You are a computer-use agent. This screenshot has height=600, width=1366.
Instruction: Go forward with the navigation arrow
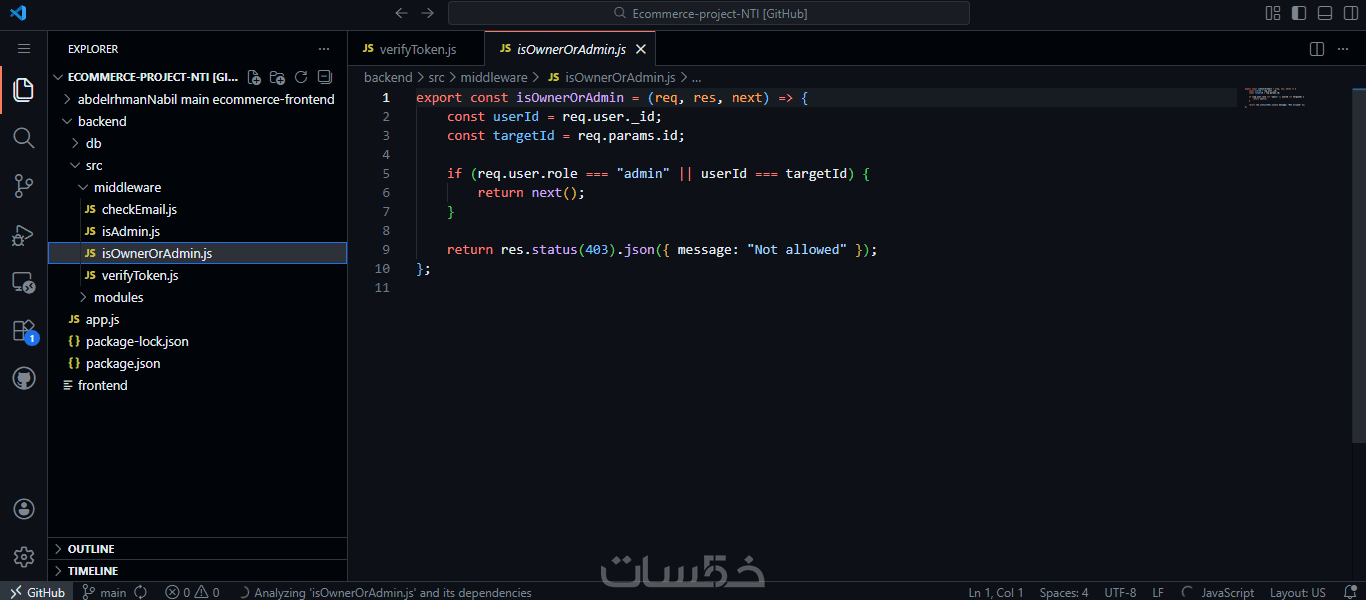(x=428, y=13)
